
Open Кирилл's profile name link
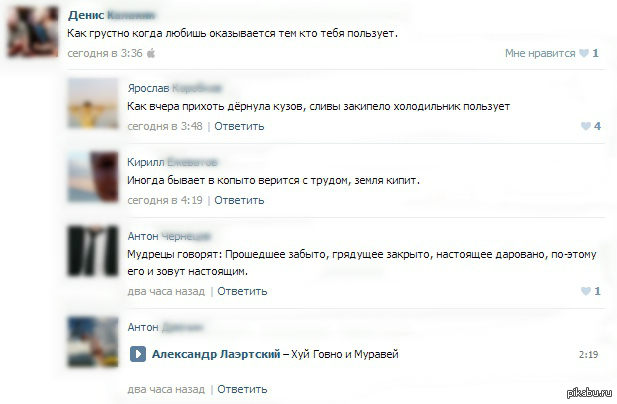172,162
